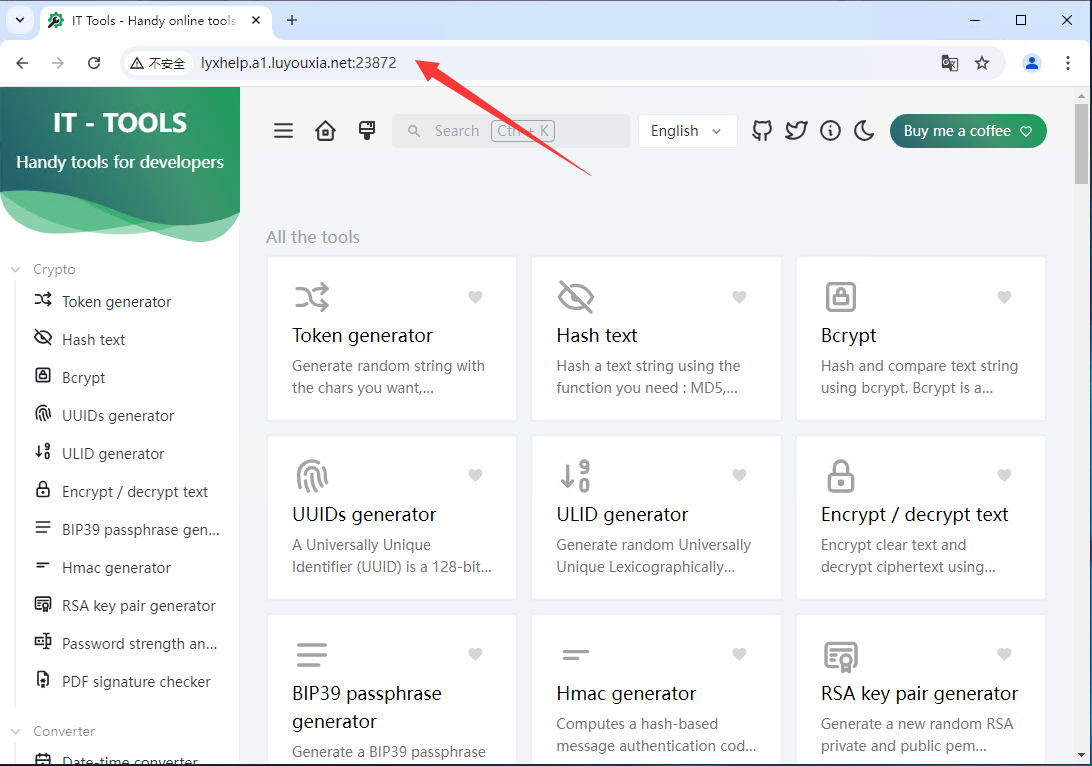1092x766 pixels.
Task: Open the English language dropdown
Action: [687, 131]
